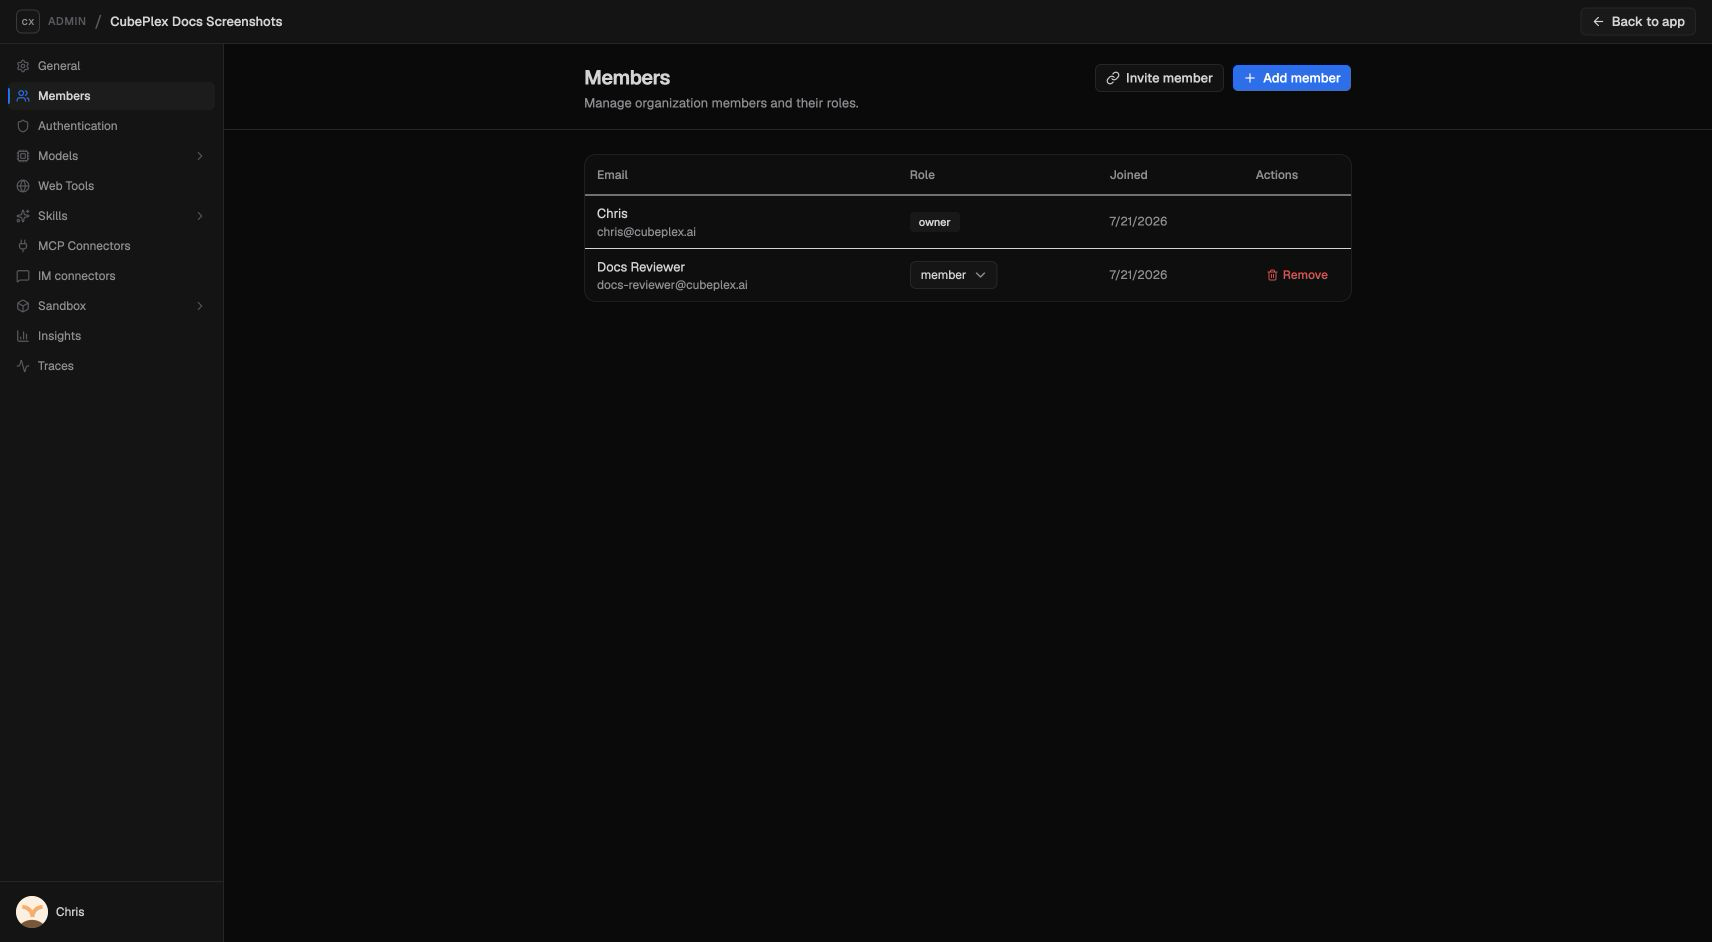Viewport: 1712px width, 942px height.
Task: Click the General gear icon
Action: point(23,66)
